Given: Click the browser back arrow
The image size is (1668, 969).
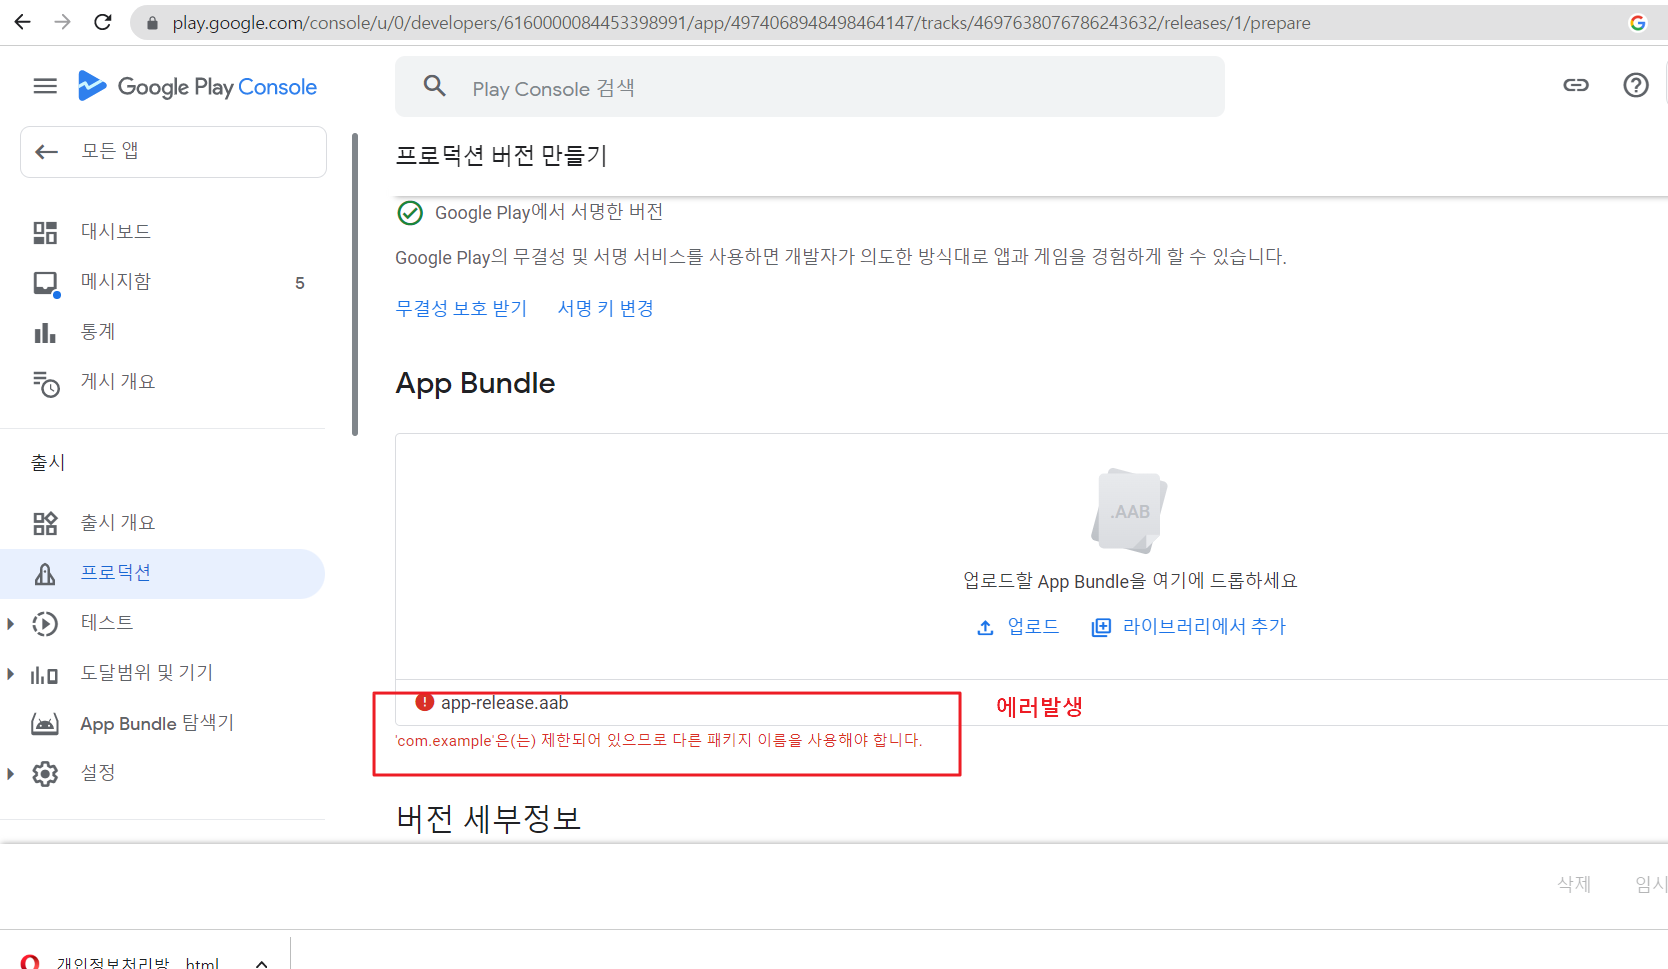Looking at the screenshot, I should click(x=22, y=22).
